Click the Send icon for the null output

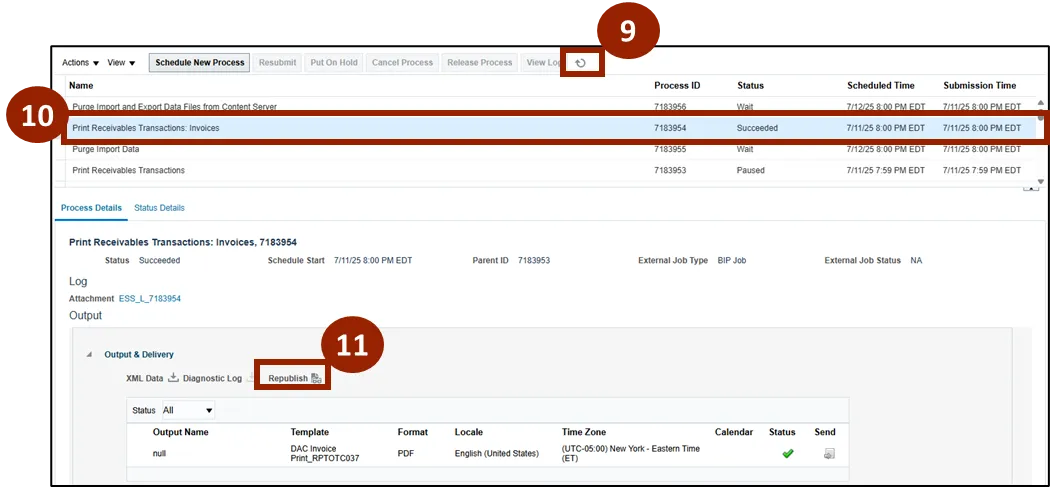pyautogui.click(x=828, y=454)
